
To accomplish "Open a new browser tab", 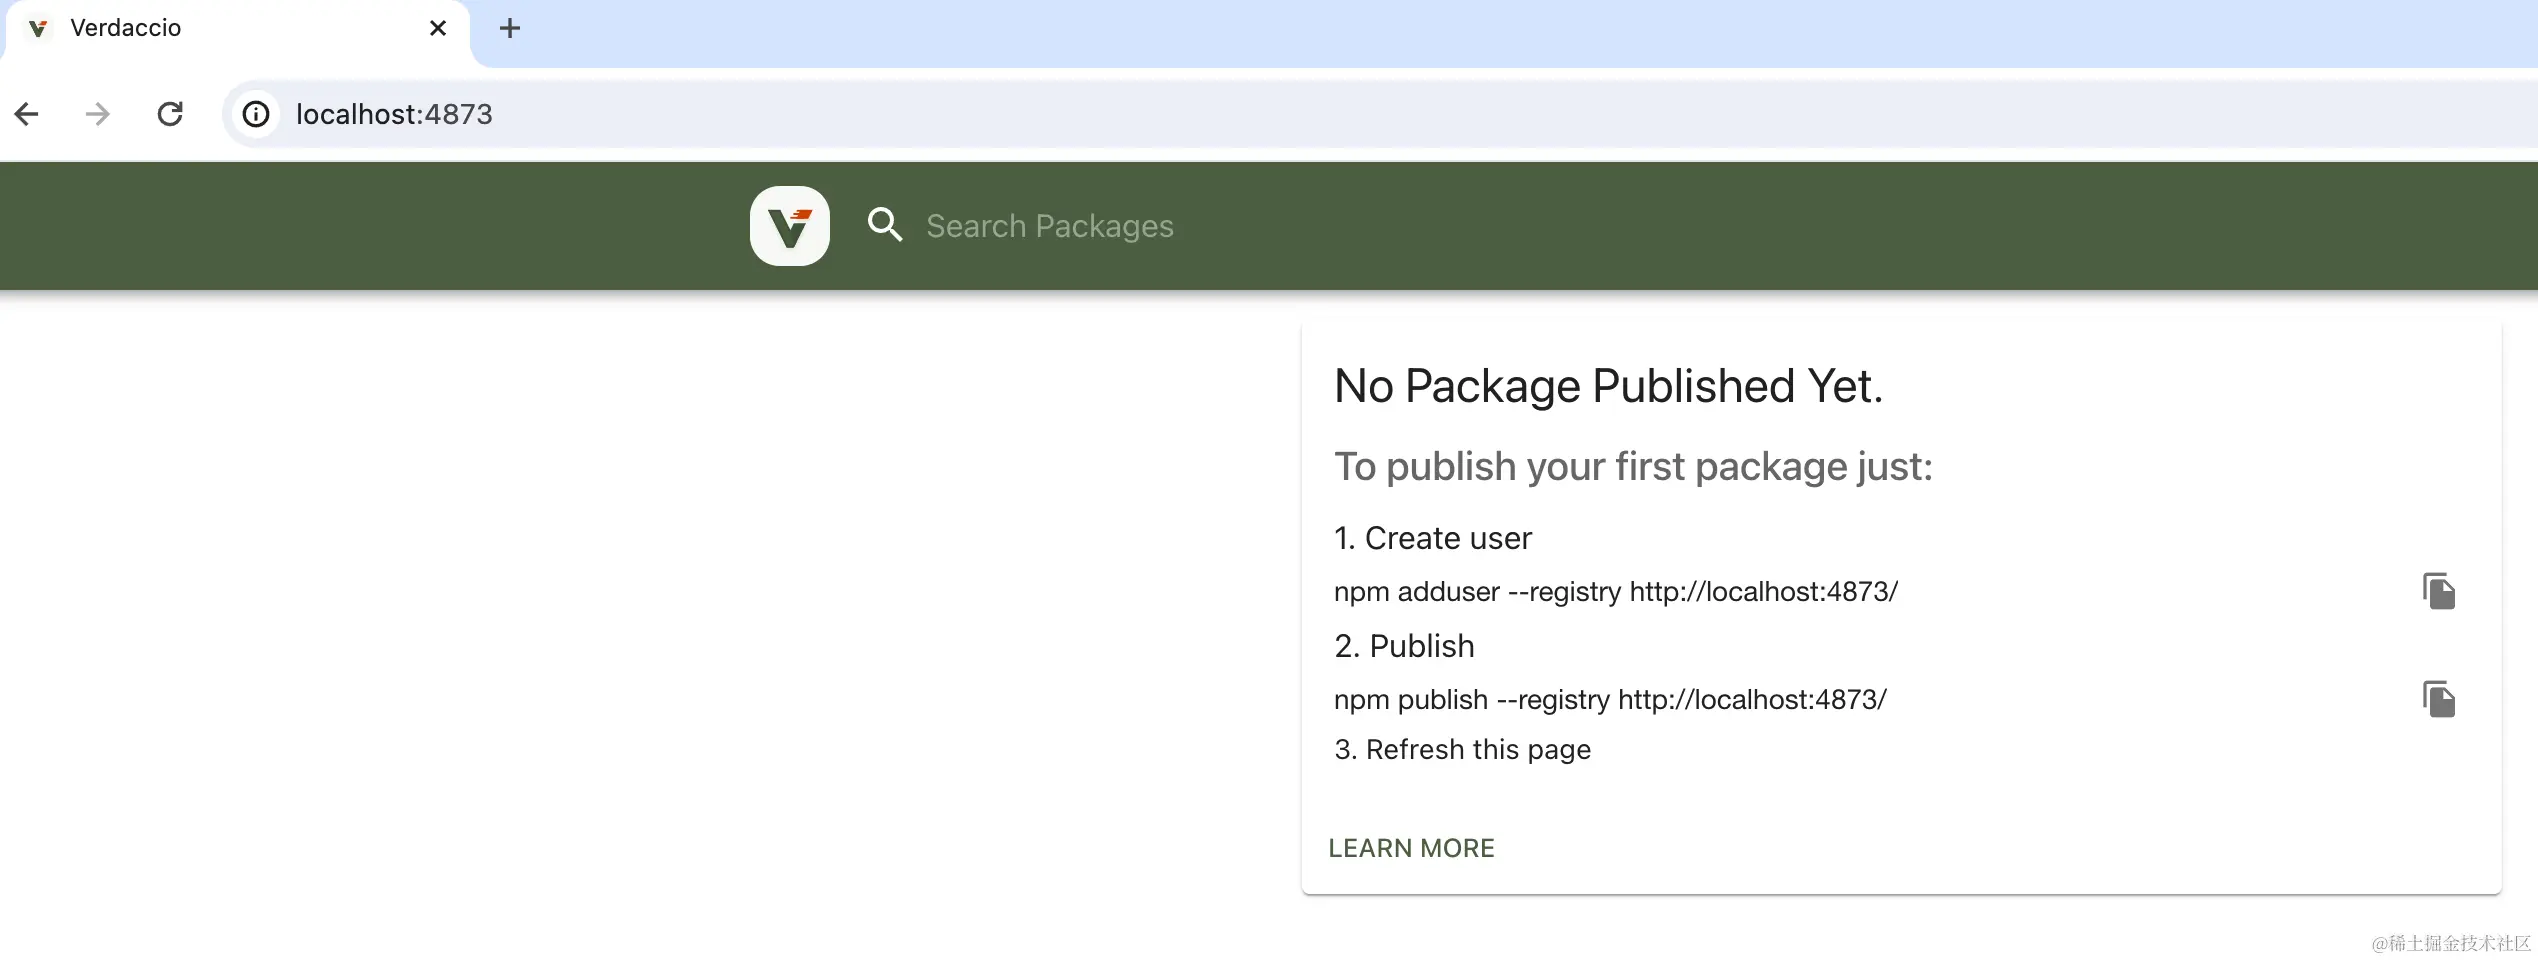I will 510,28.
